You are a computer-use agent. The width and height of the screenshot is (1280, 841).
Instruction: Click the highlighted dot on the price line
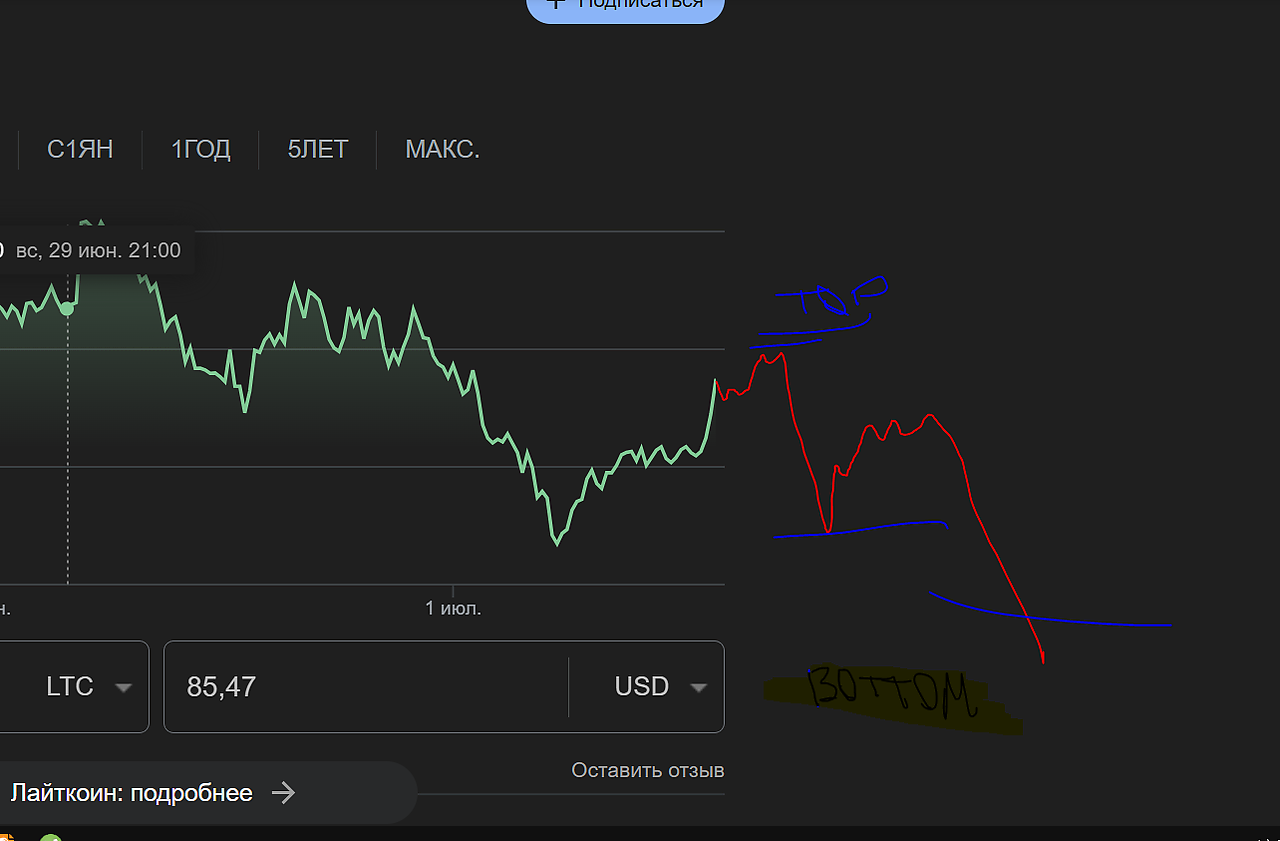pos(67,308)
